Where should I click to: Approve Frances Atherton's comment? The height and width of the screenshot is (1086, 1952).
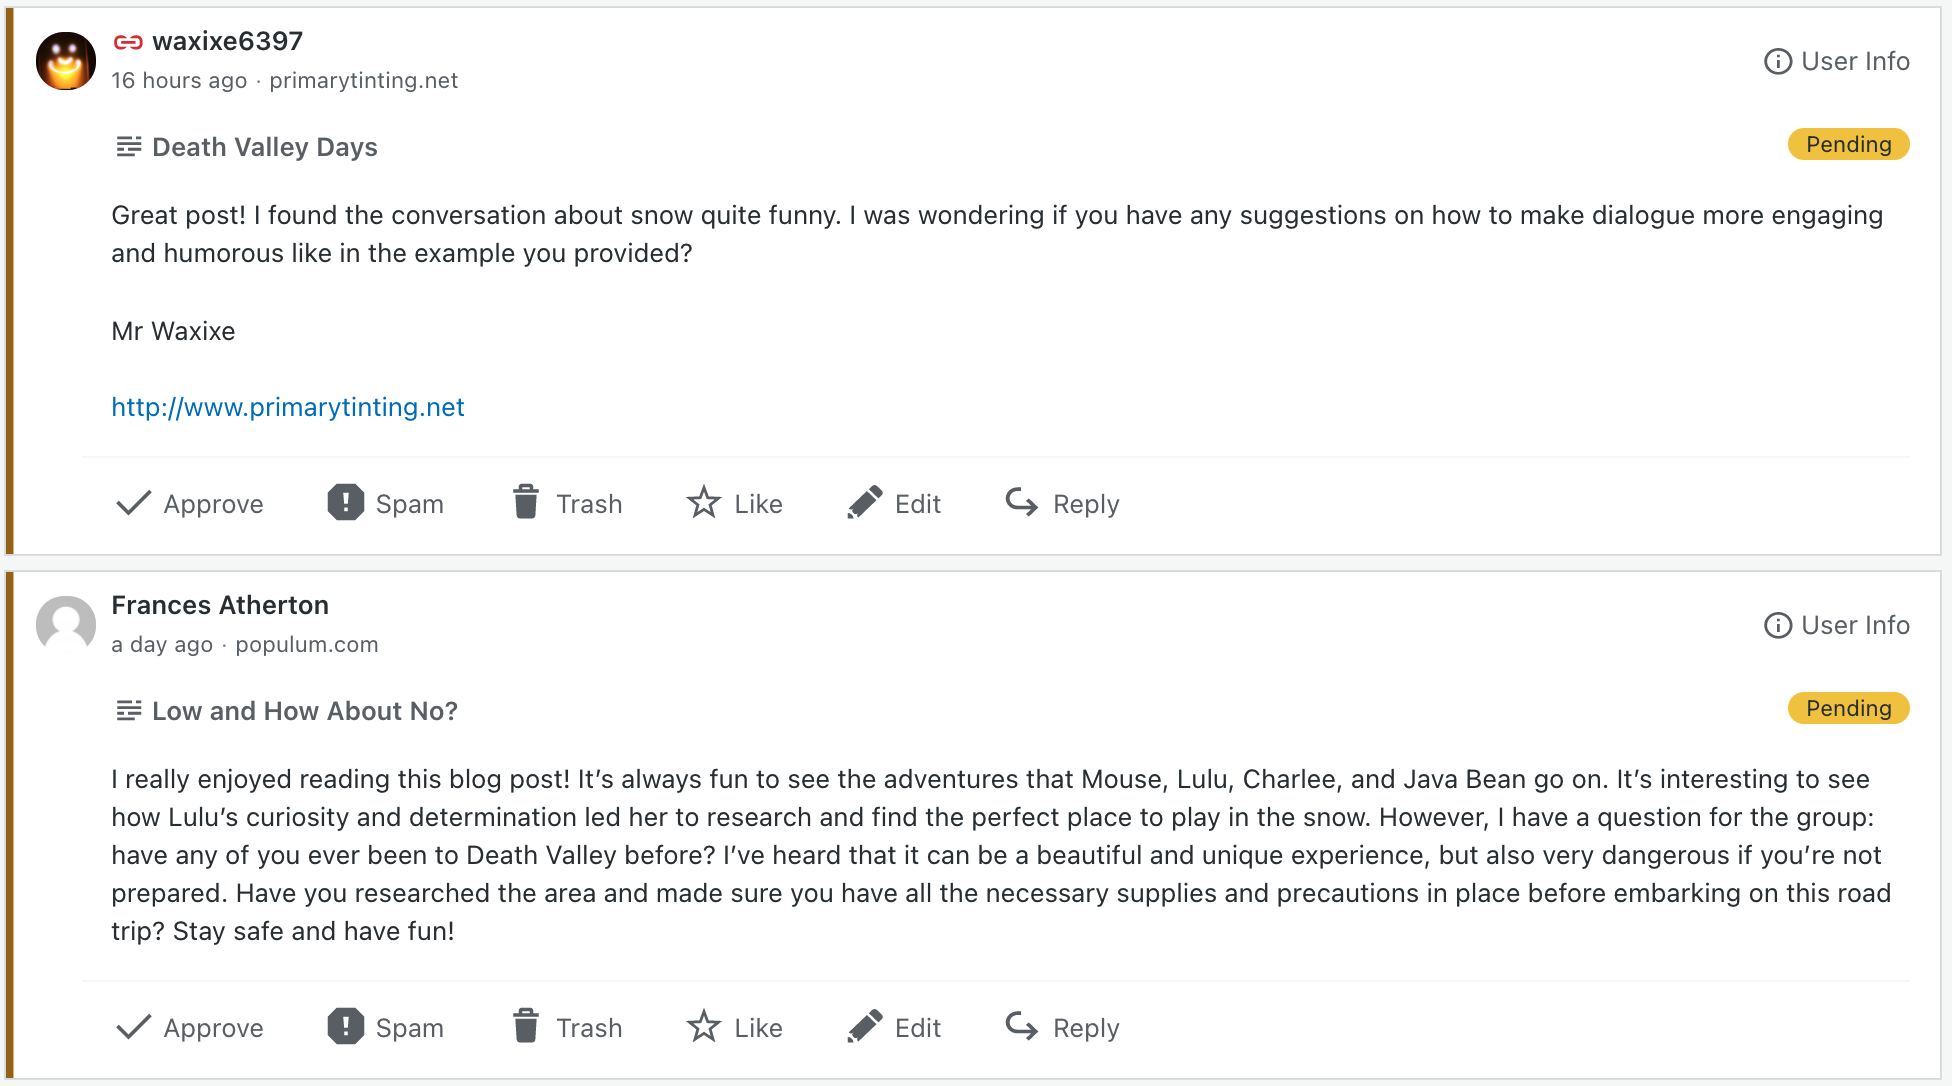point(190,1028)
